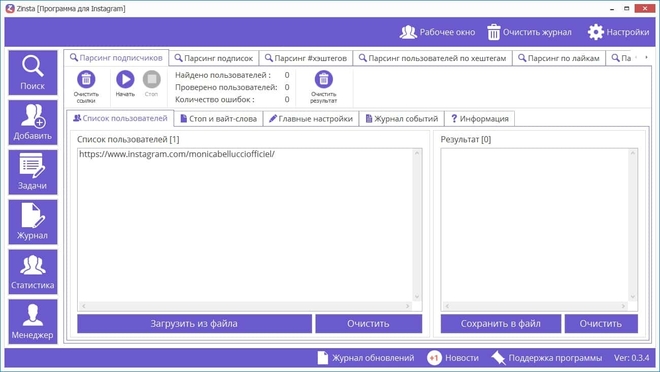660x372 pixels.
Task: Open the Задачи tasks section
Action: point(33,173)
